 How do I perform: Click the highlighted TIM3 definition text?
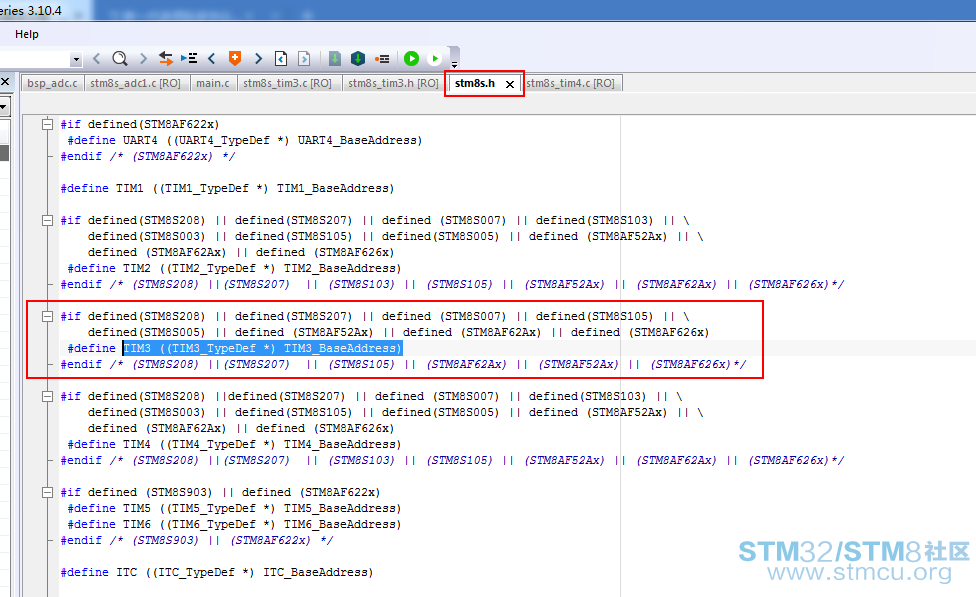(263, 349)
